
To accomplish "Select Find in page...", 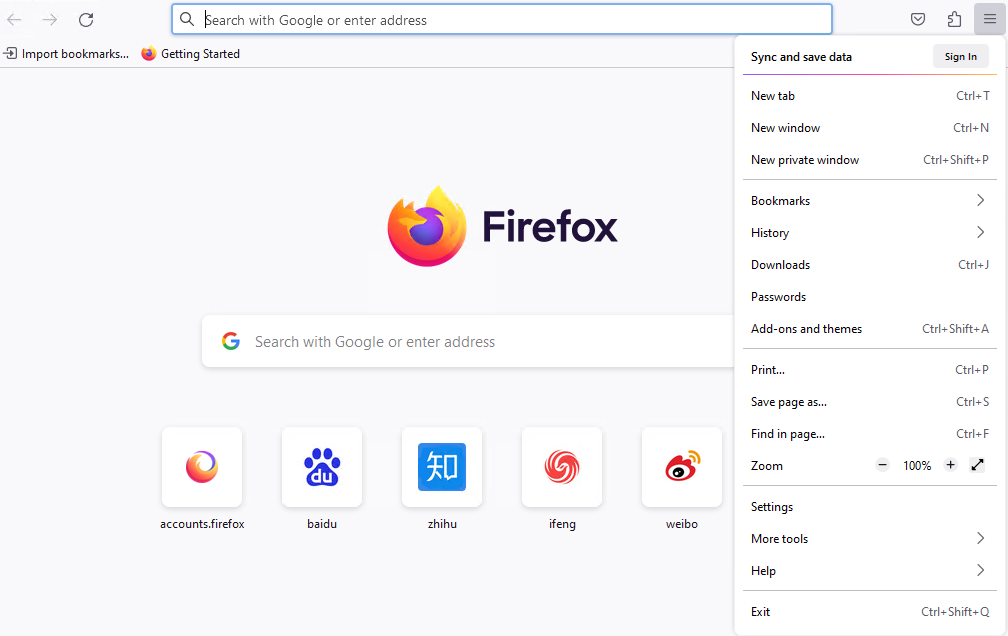I will click(x=870, y=434).
